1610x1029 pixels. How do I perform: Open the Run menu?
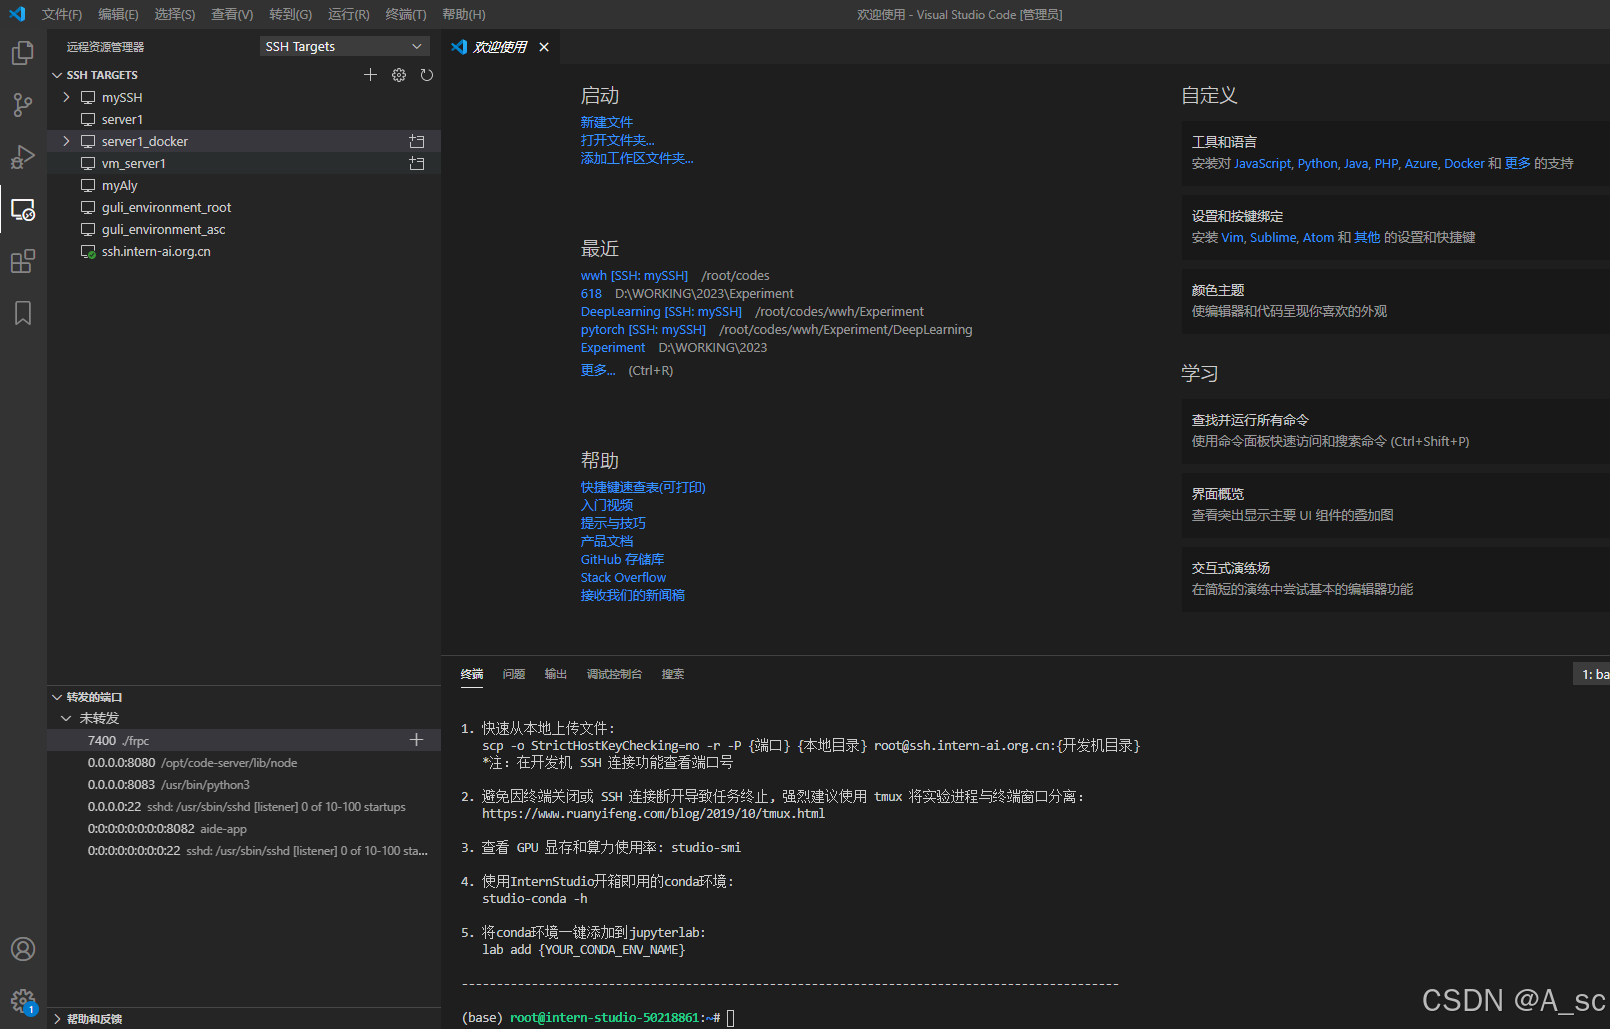pos(349,14)
